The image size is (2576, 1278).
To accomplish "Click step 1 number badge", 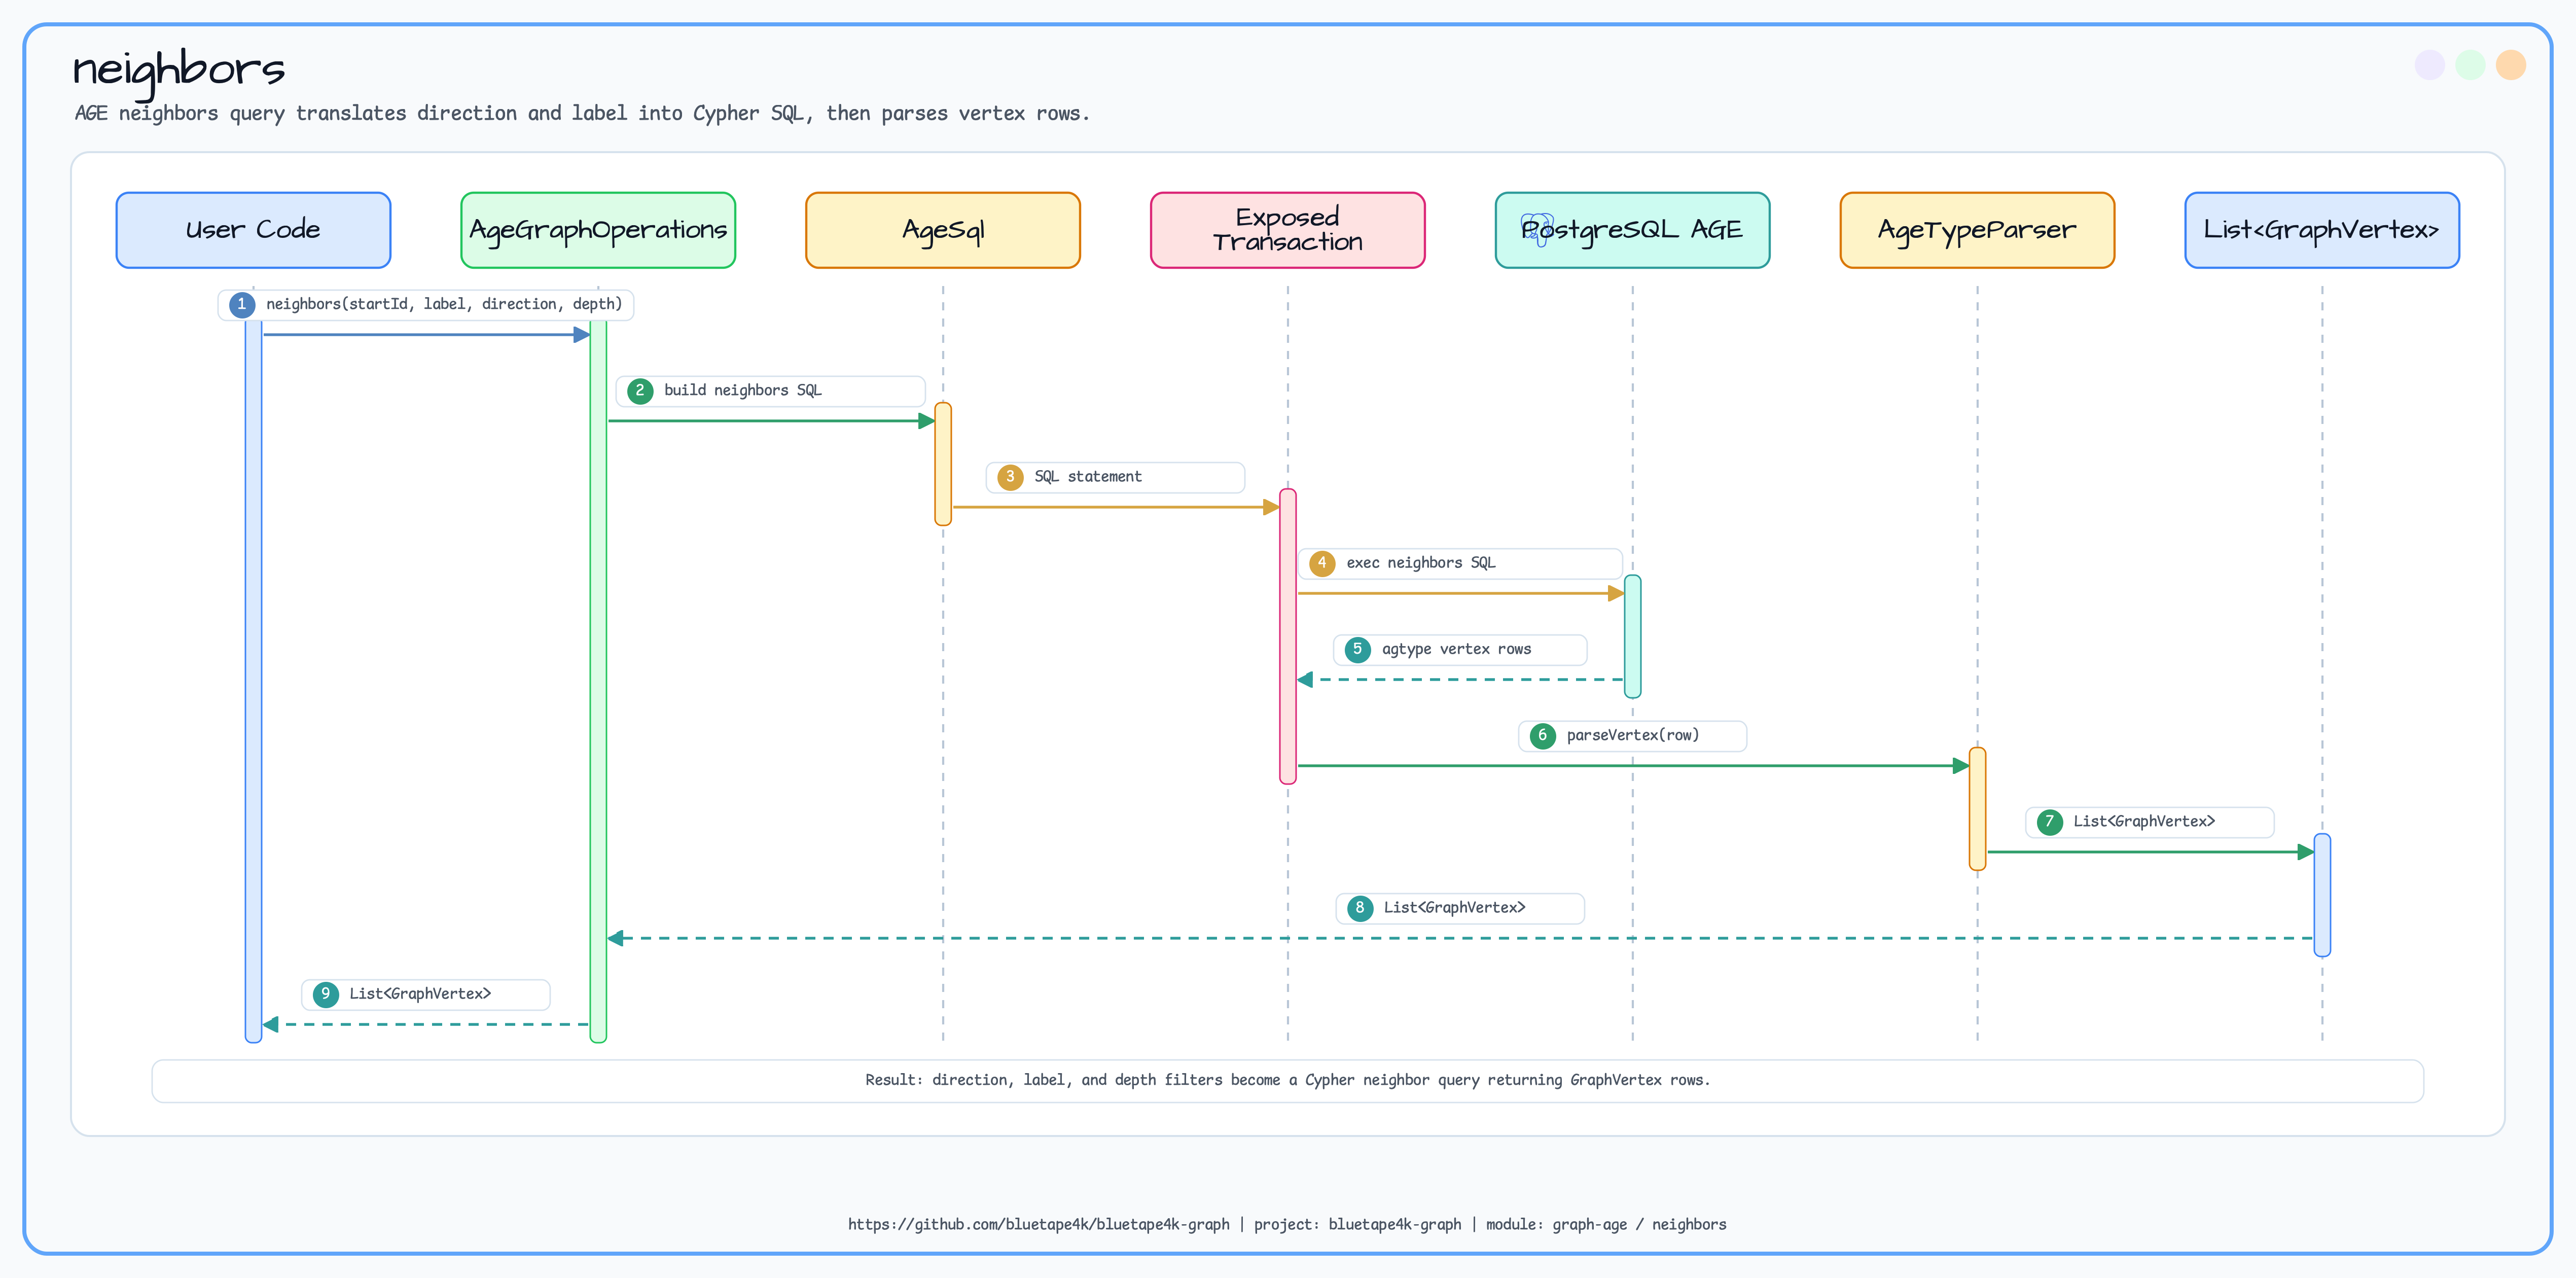I will 241,304.
